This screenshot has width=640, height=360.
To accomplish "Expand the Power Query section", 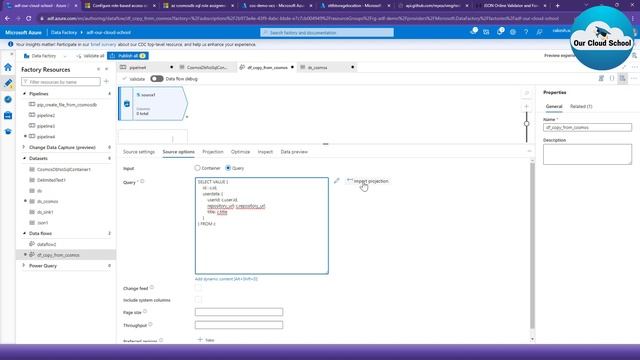I will coord(24,266).
